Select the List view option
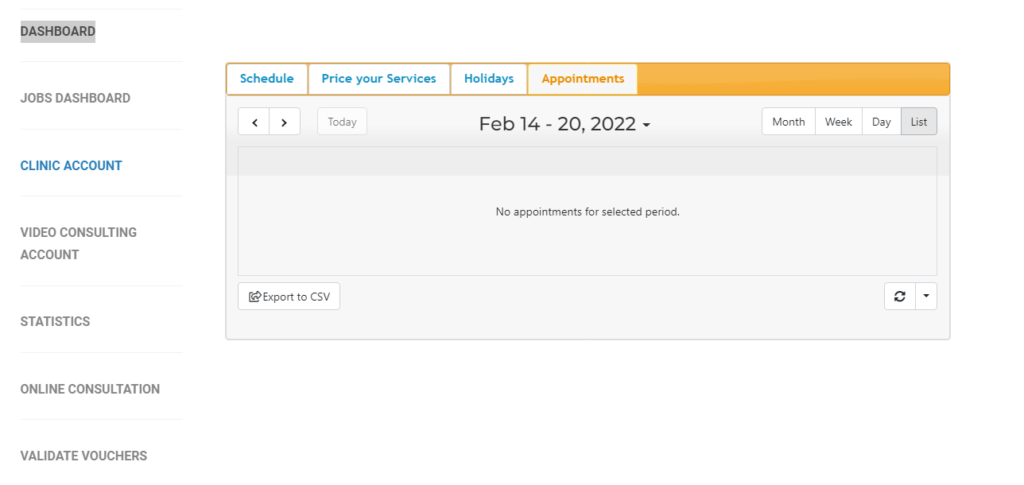The image size is (1024, 485). 919,121
